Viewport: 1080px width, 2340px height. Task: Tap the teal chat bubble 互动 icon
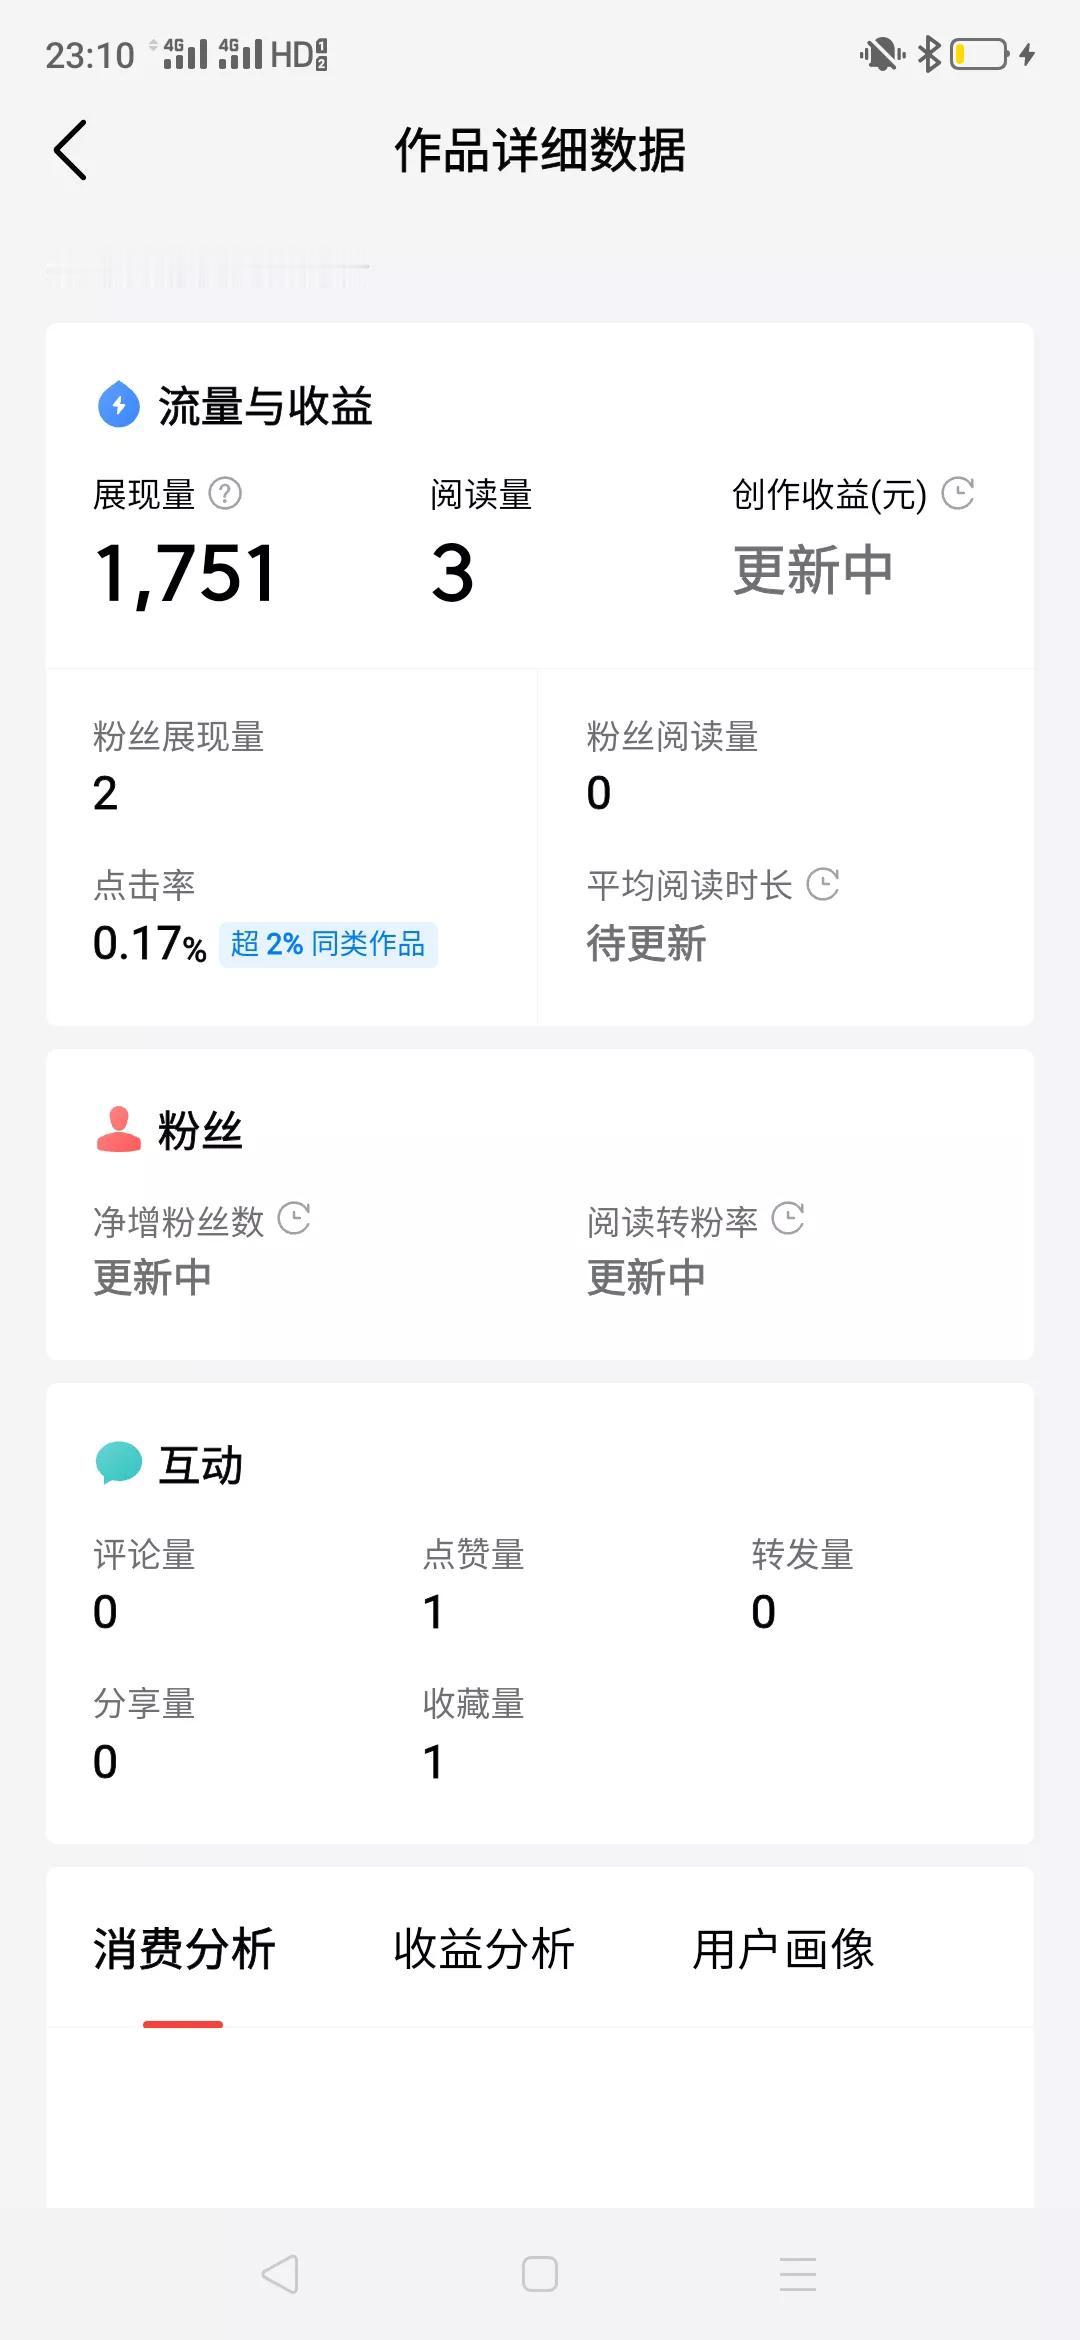pyautogui.click(x=118, y=1463)
